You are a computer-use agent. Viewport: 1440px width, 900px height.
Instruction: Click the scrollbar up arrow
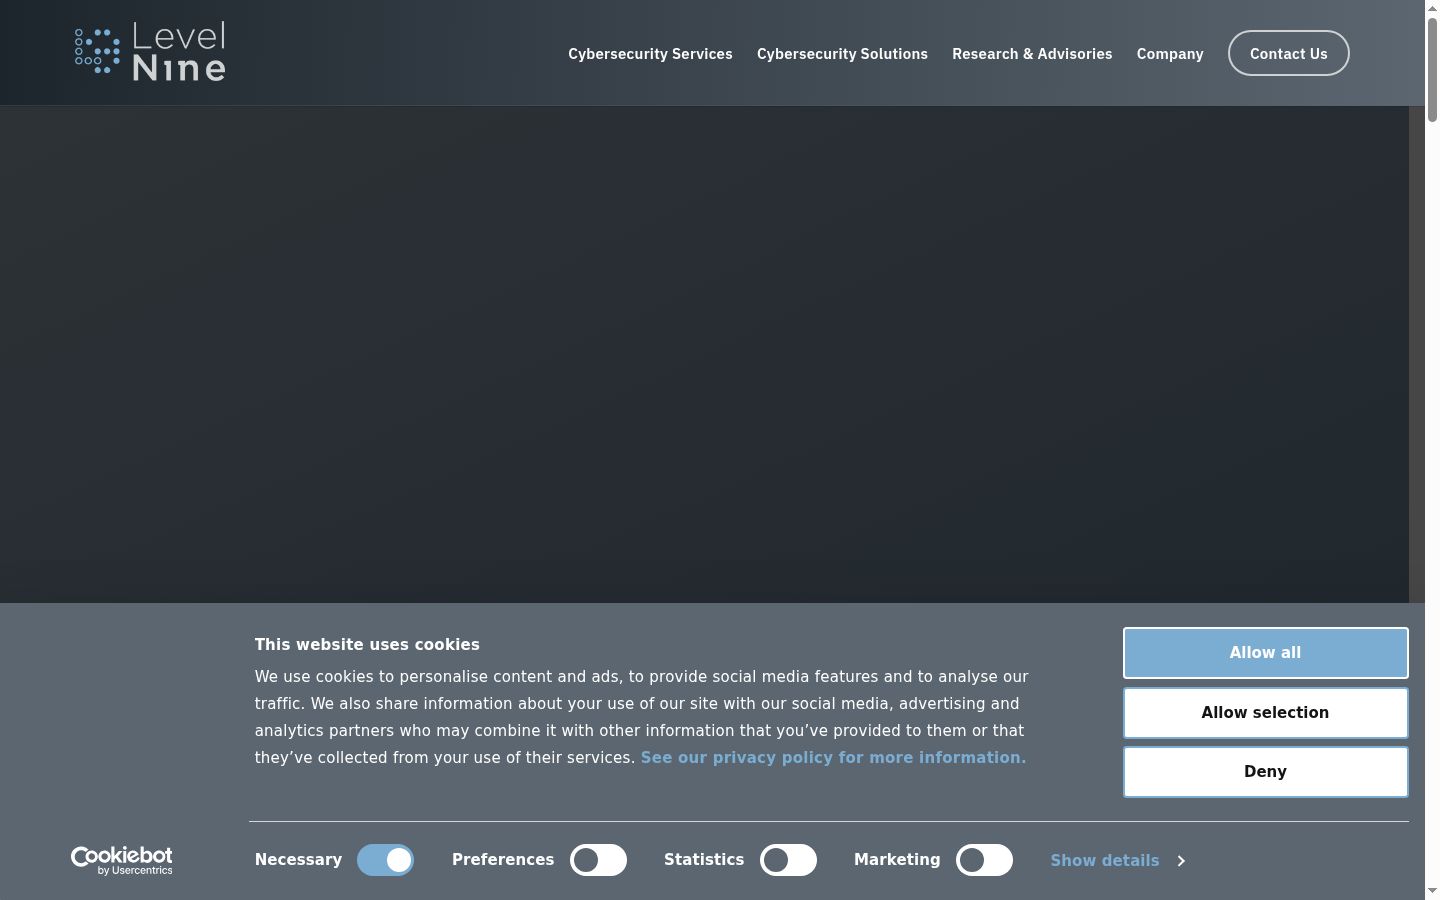(1432, 8)
